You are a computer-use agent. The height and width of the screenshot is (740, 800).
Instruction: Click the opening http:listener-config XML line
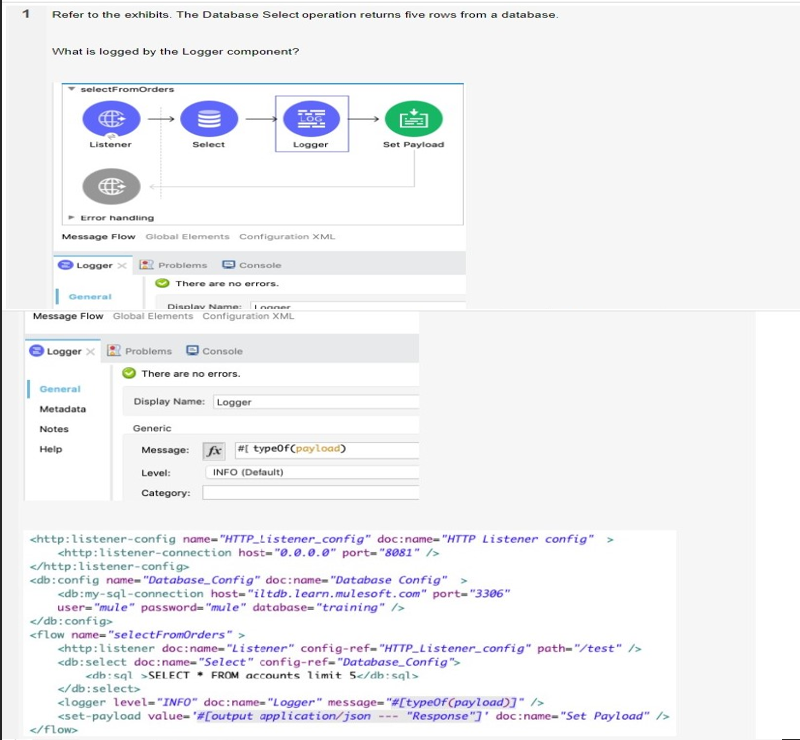(x=321, y=539)
